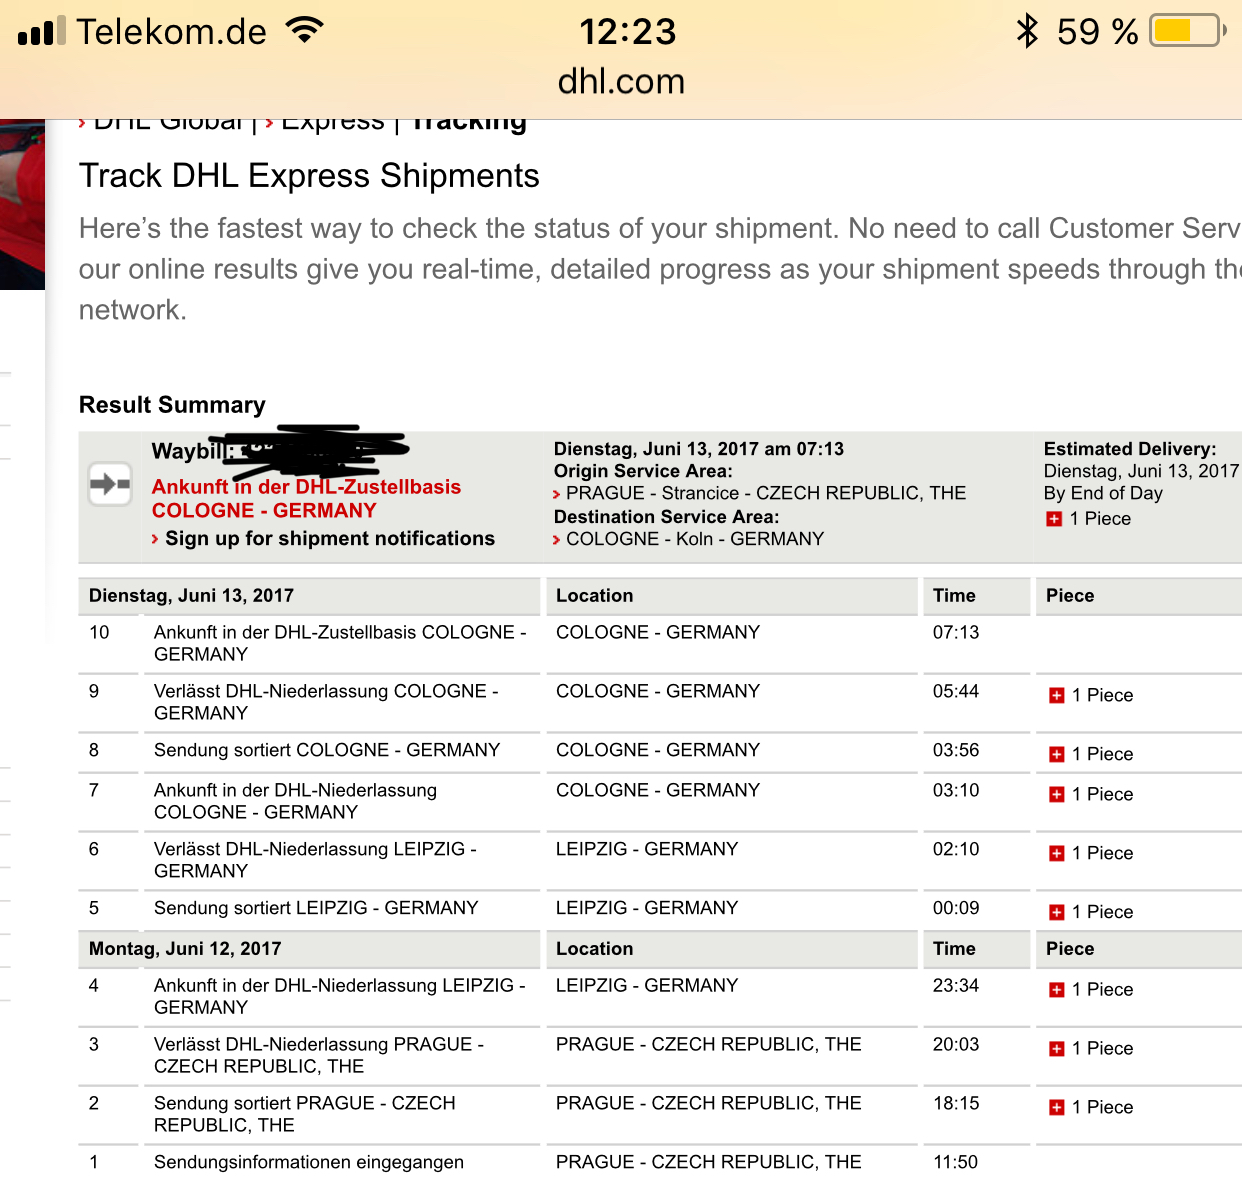Image resolution: width=1242 pixels, height=1195 pixels.
Task: Click the red DHL banner image at left
Action: [22, 205]
